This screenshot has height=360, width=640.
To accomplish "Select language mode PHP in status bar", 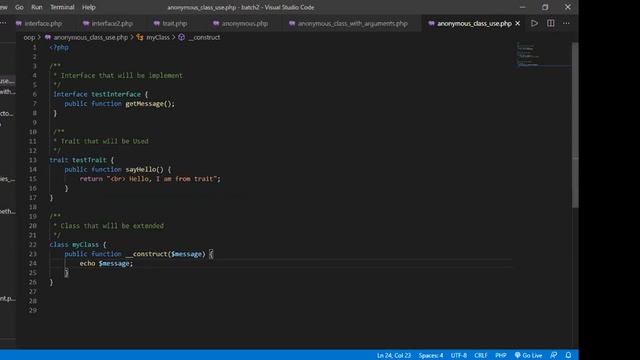I will click(501, 355).
